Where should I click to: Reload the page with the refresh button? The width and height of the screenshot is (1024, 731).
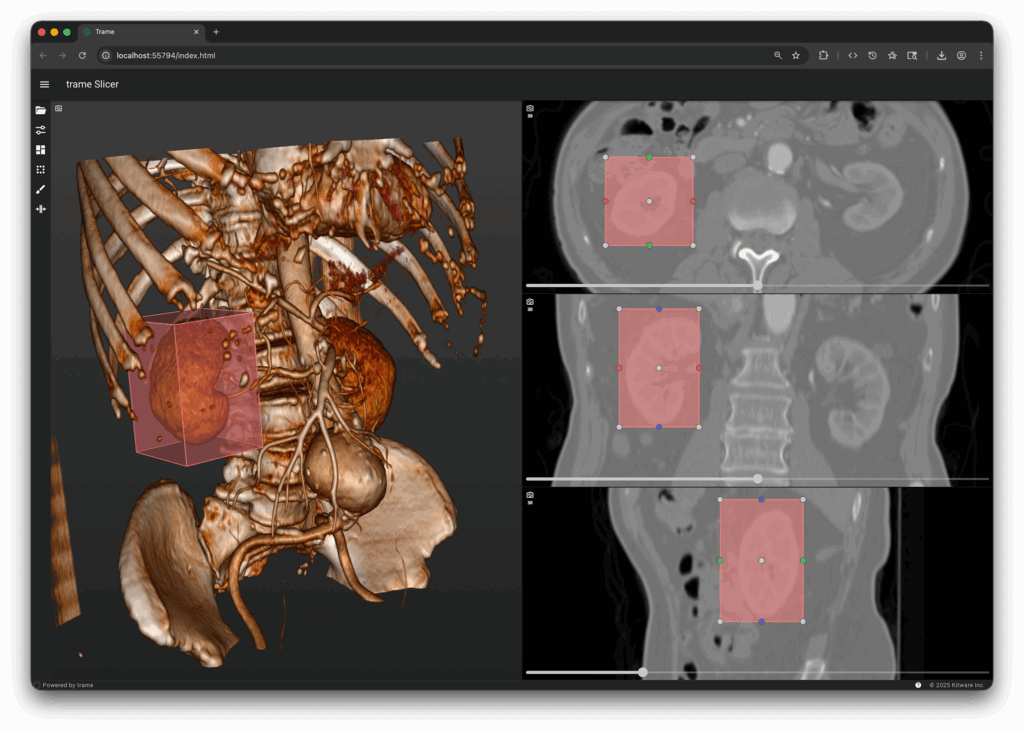(82, 56)
